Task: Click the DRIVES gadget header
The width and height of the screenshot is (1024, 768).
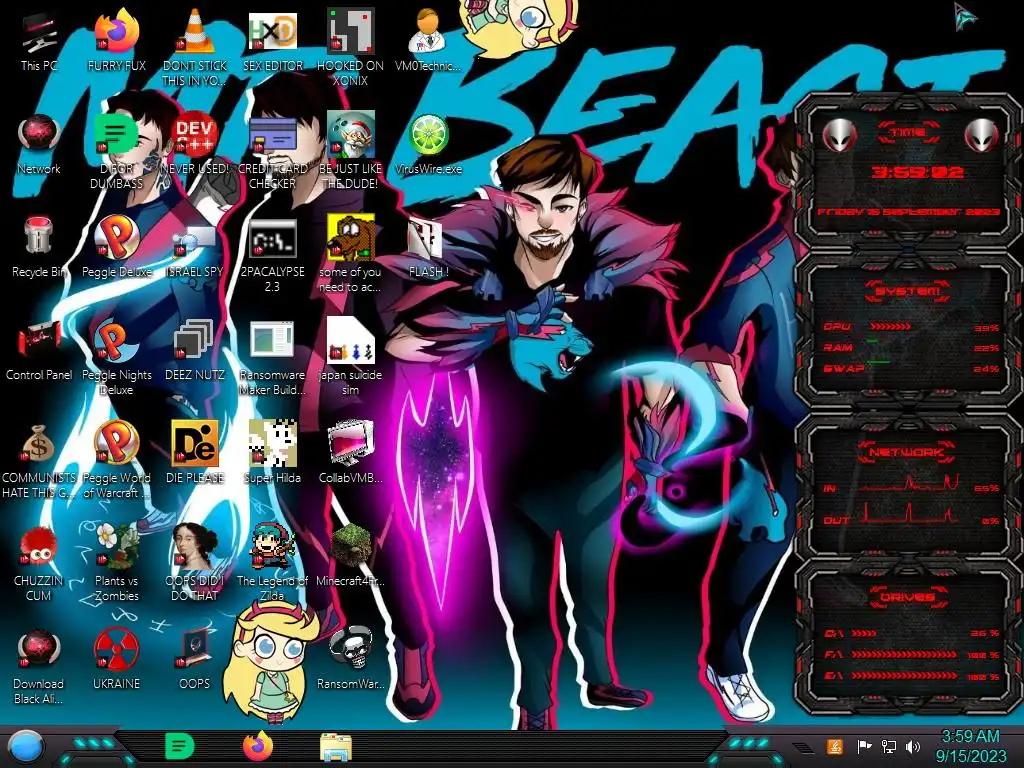Action: click(x=907, y=597)
